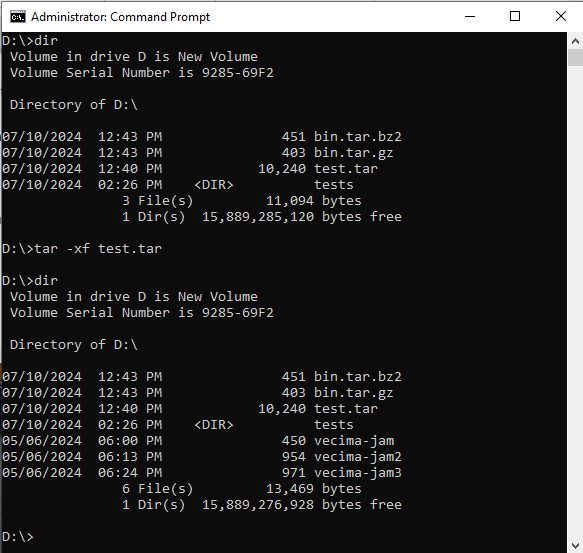
Task: Click bin.tar.gz in the second listing
Action: (x=354, y=393)
